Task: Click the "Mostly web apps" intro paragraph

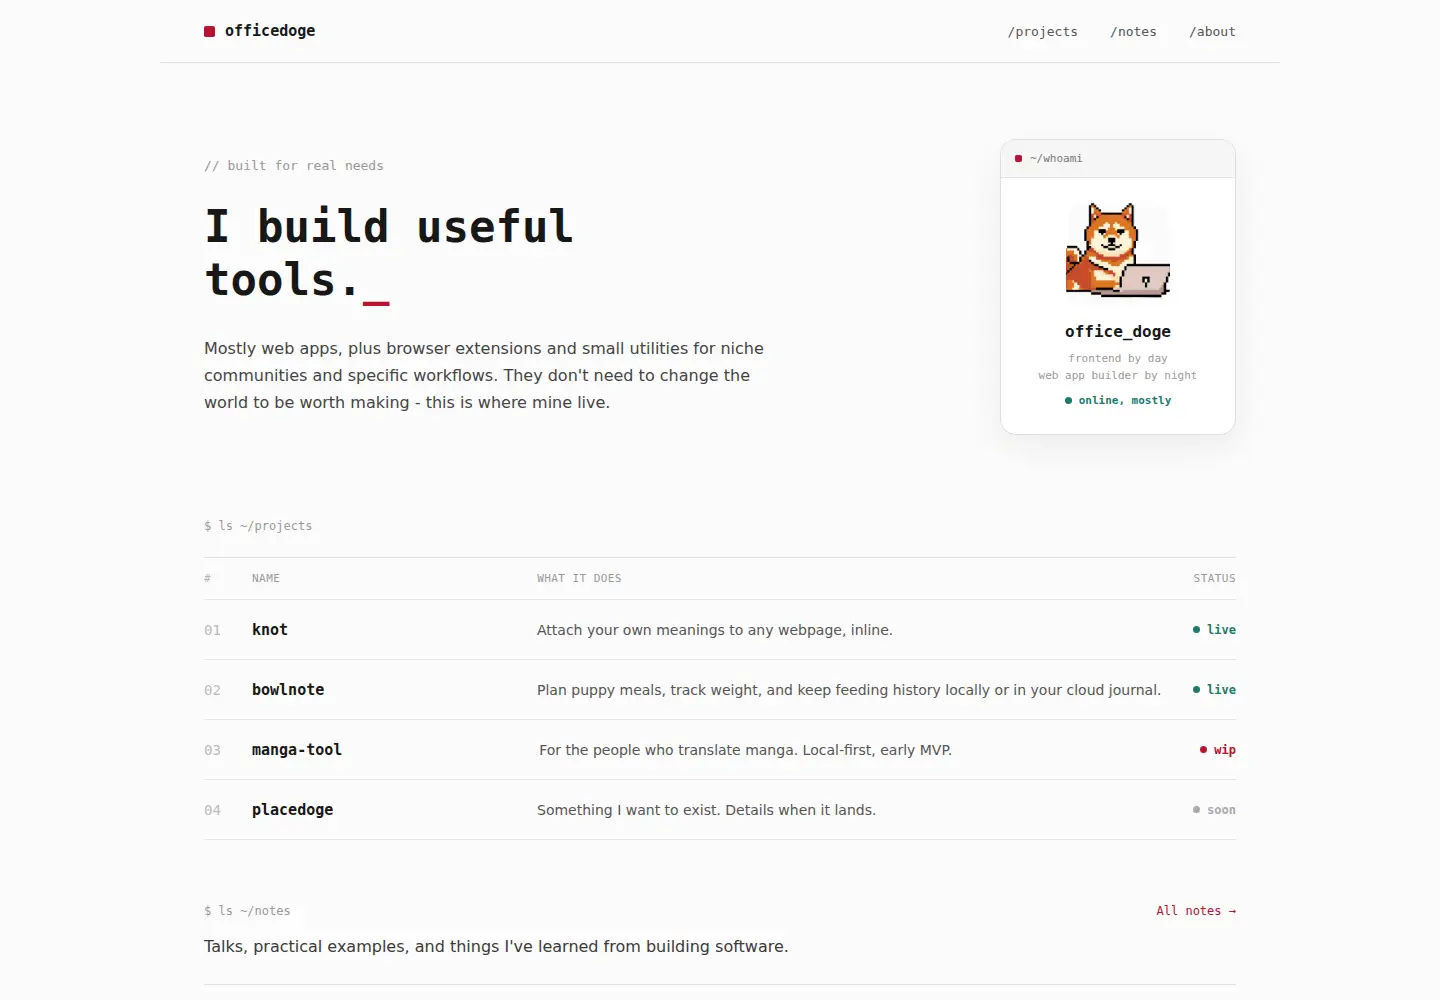Action: coord(484,375)
